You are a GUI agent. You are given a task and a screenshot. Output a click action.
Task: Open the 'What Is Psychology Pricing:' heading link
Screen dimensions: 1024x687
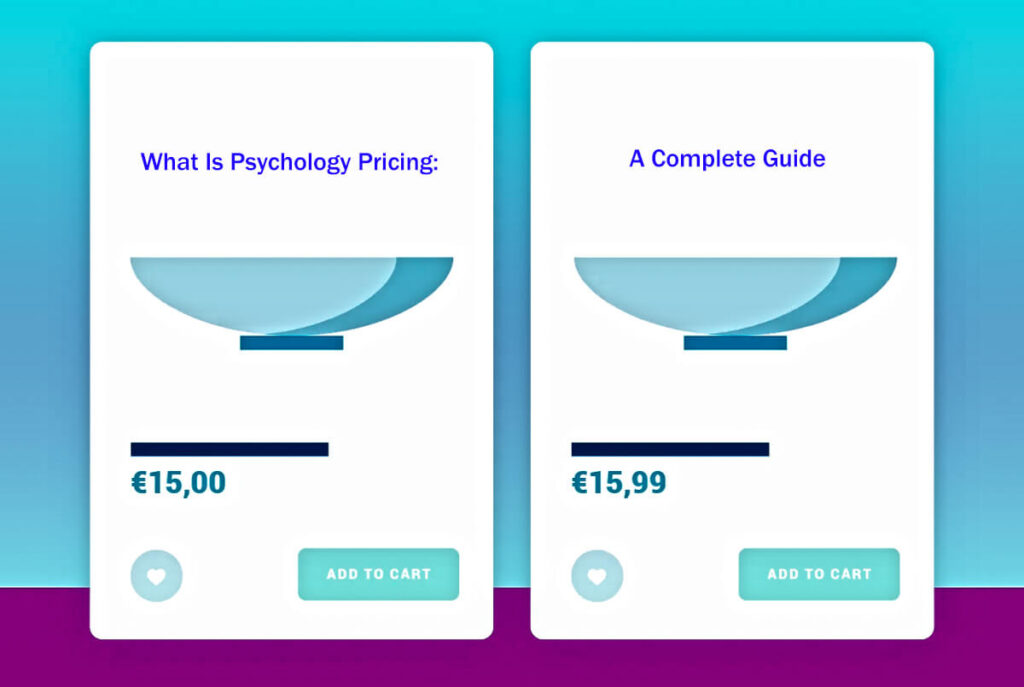[x=292, y=161]
